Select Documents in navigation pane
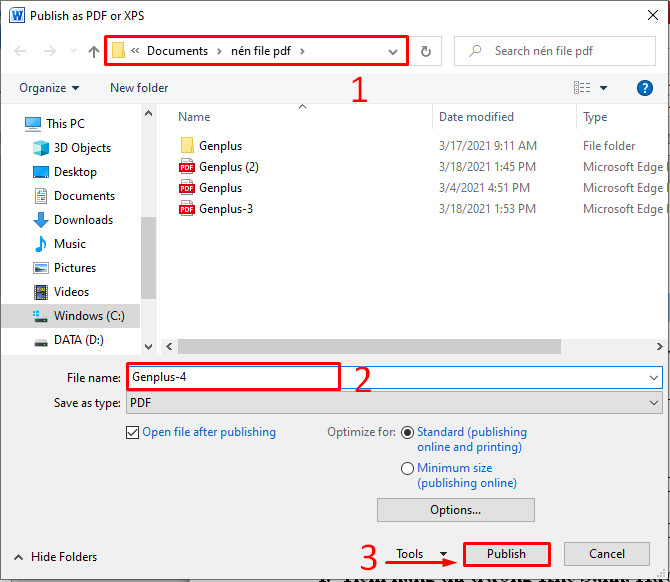Screen dimensions: 670x582 [x=74, y=196]
